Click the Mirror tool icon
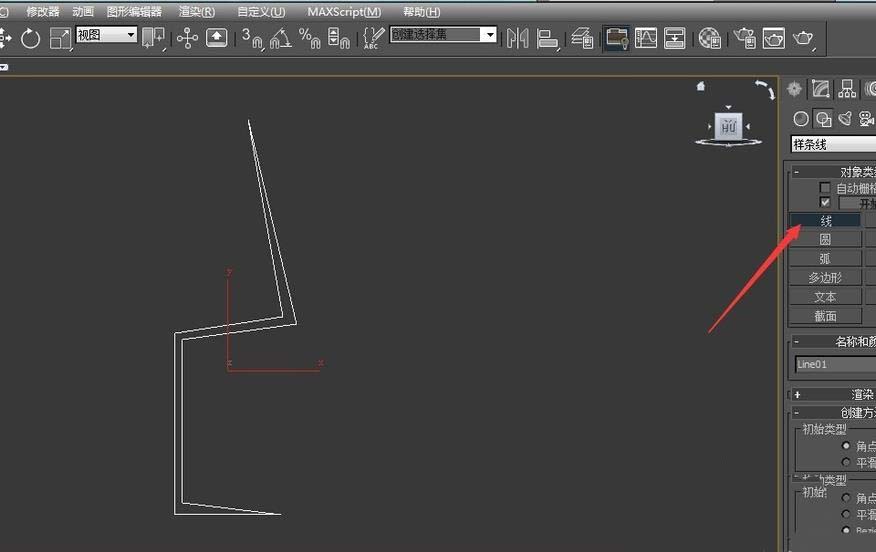The width and height of the screenshot is (876, 552). coord(518,39)
